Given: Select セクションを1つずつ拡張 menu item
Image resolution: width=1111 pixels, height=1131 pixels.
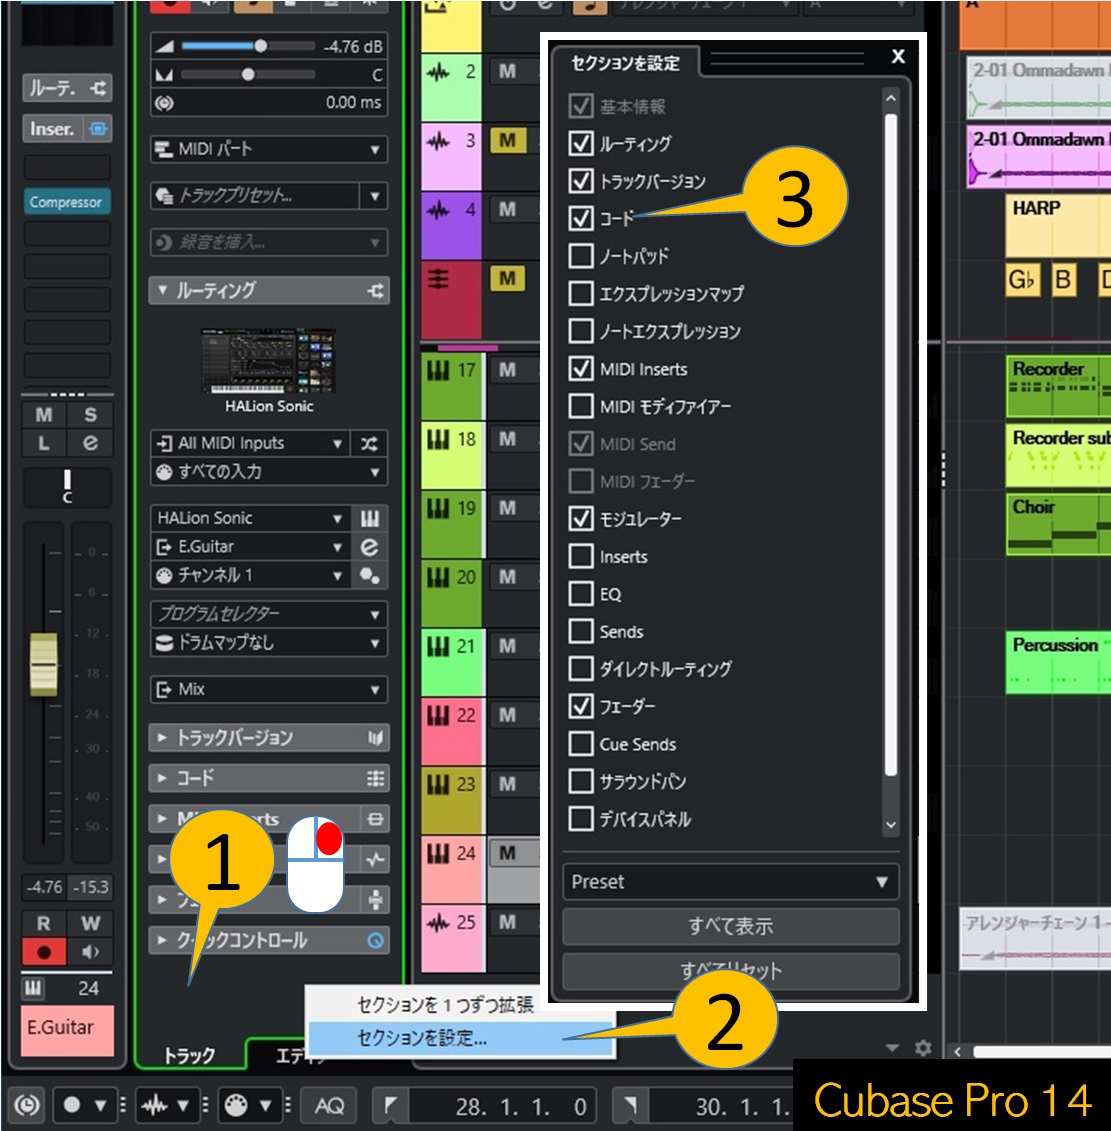Looking at the screenshot, I should click(x=446, y=1005).
